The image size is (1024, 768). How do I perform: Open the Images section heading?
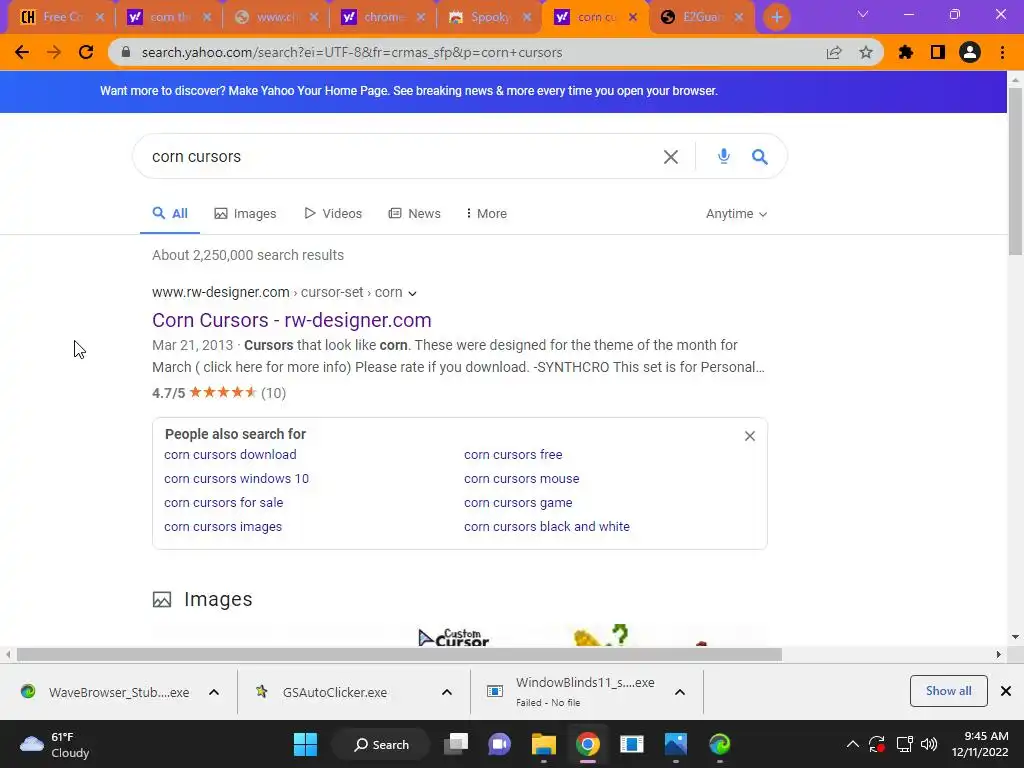click(218, 600)
